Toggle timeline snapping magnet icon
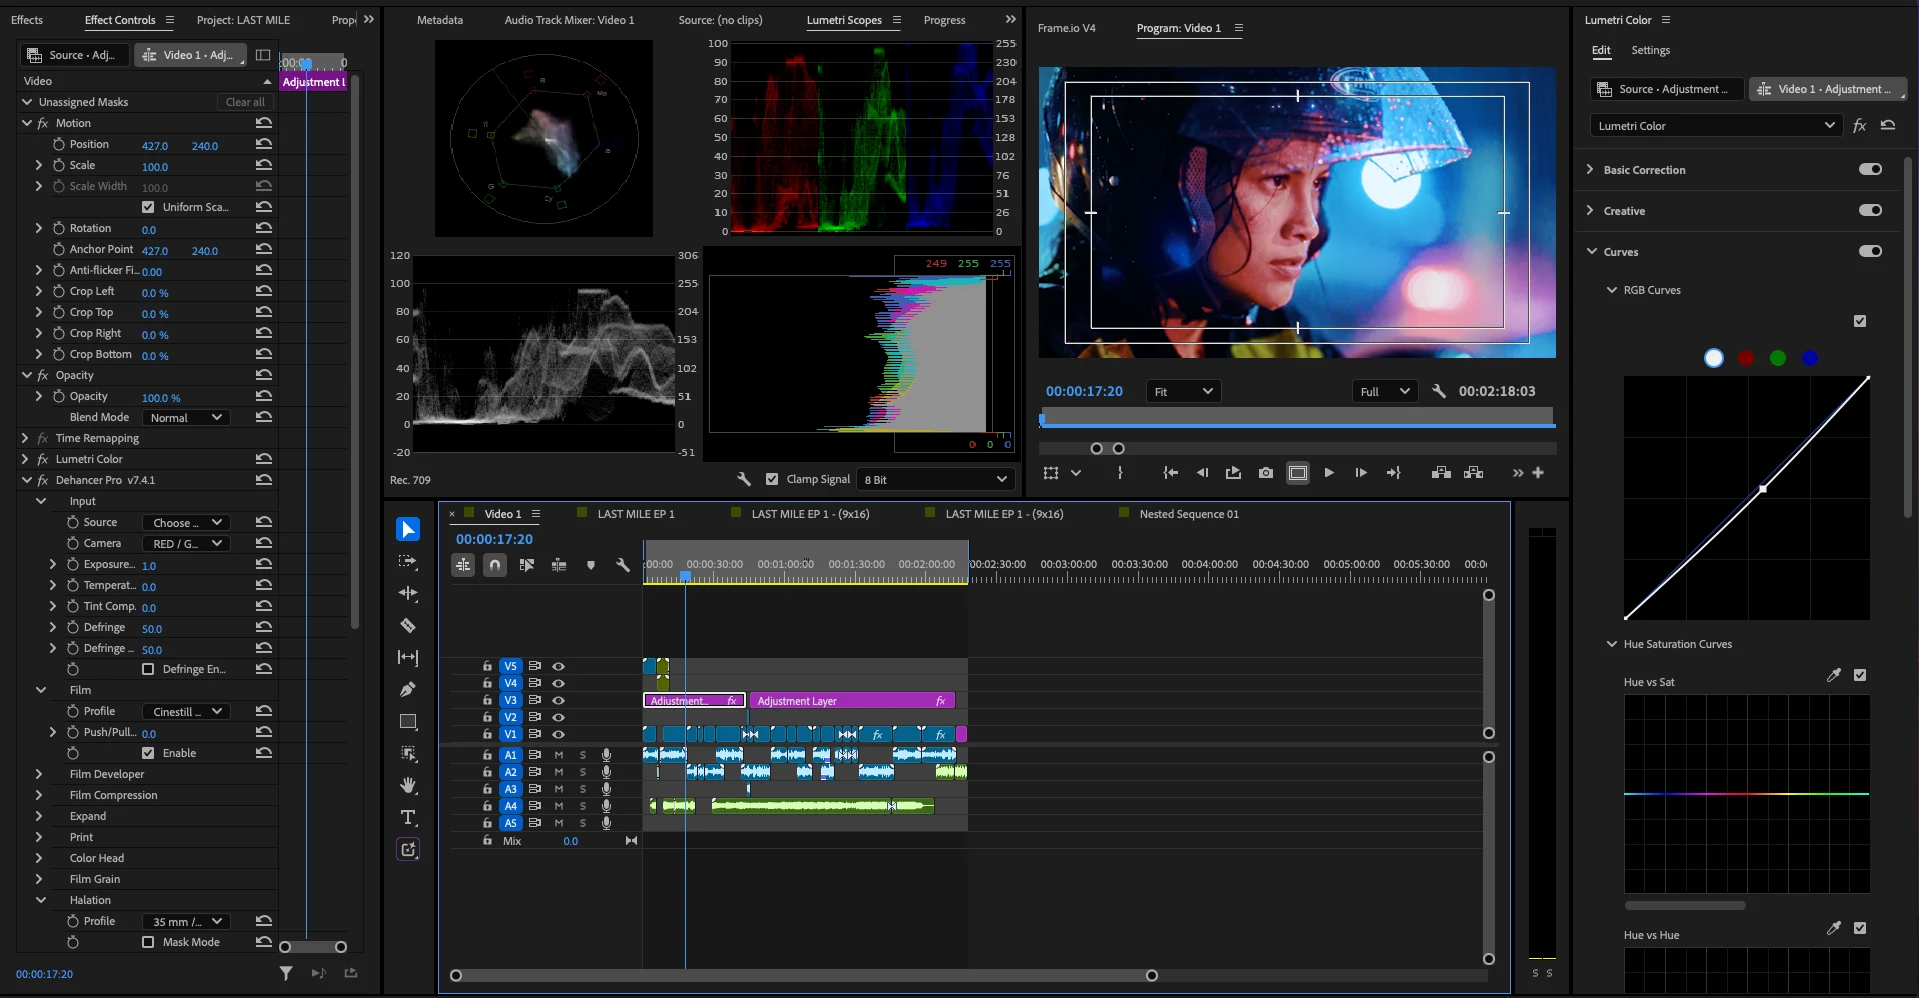The width and height of the screenshot is (1919, 998). (x=495, y=565)
